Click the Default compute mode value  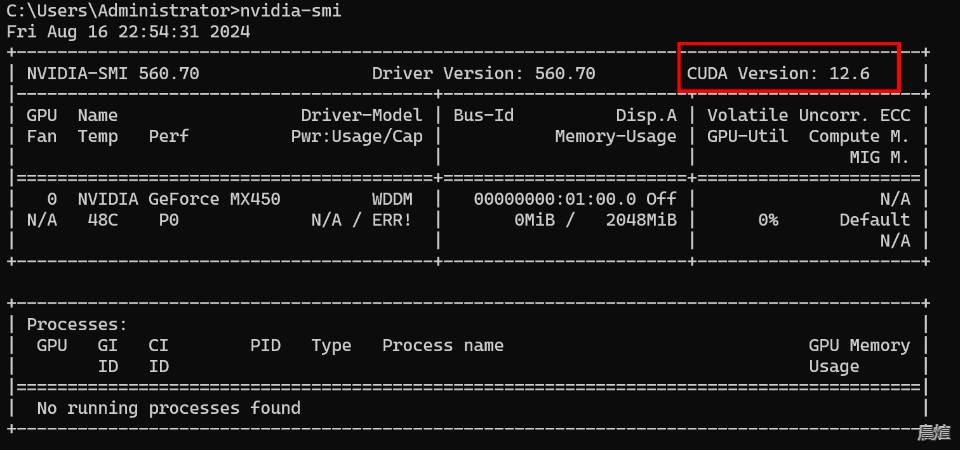(x=874, y=220)
